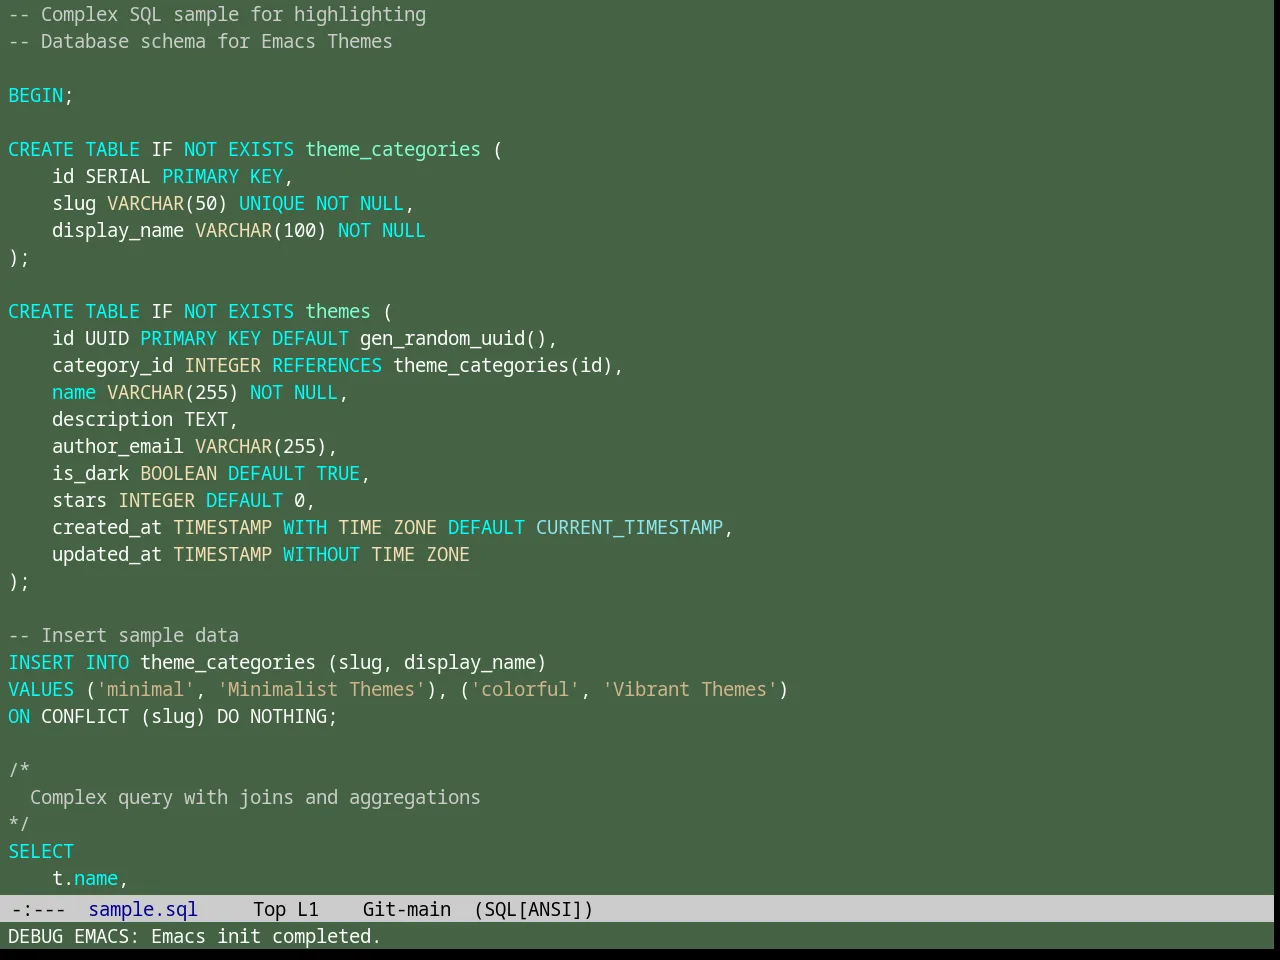Click the TRUE default value
Viewport: 1280px width, 960px height.
click(x=338, y=473)
